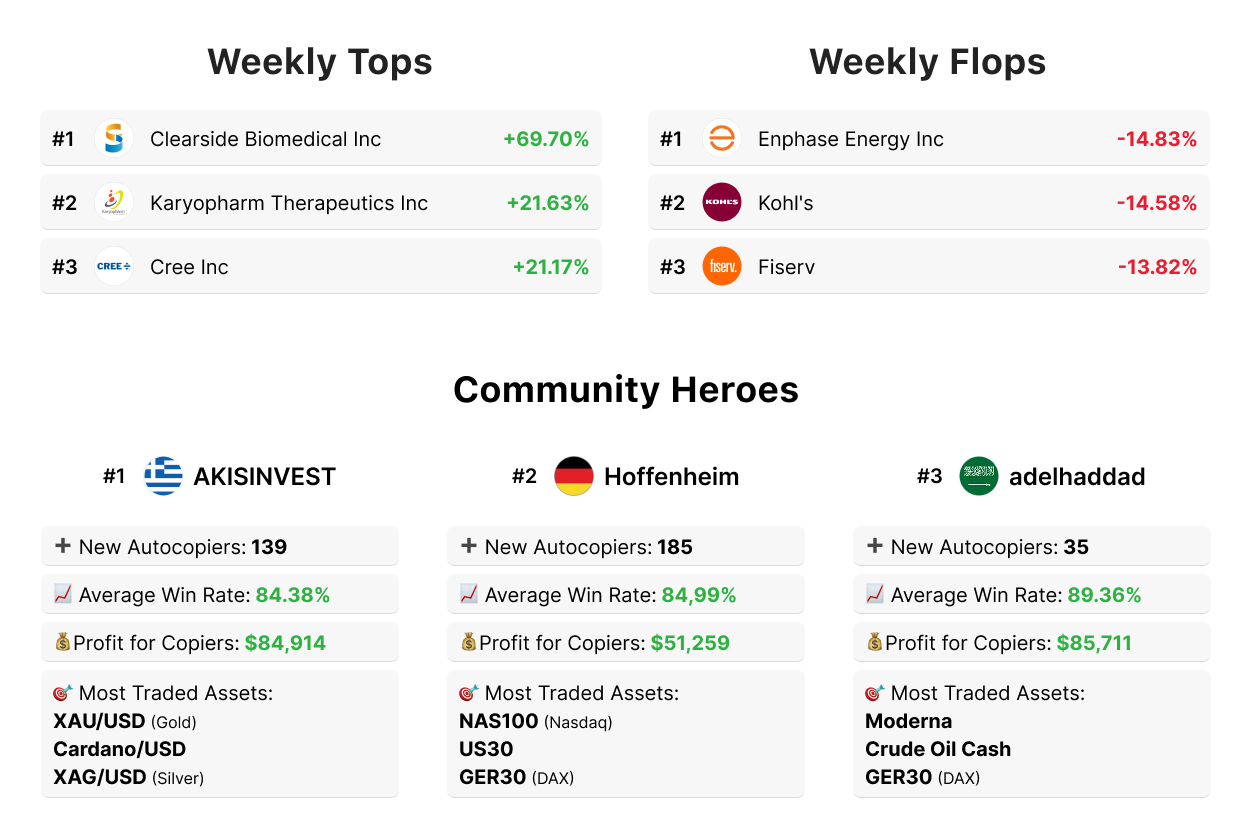Open the AKISINVEST trader profile name

(264, 477)
